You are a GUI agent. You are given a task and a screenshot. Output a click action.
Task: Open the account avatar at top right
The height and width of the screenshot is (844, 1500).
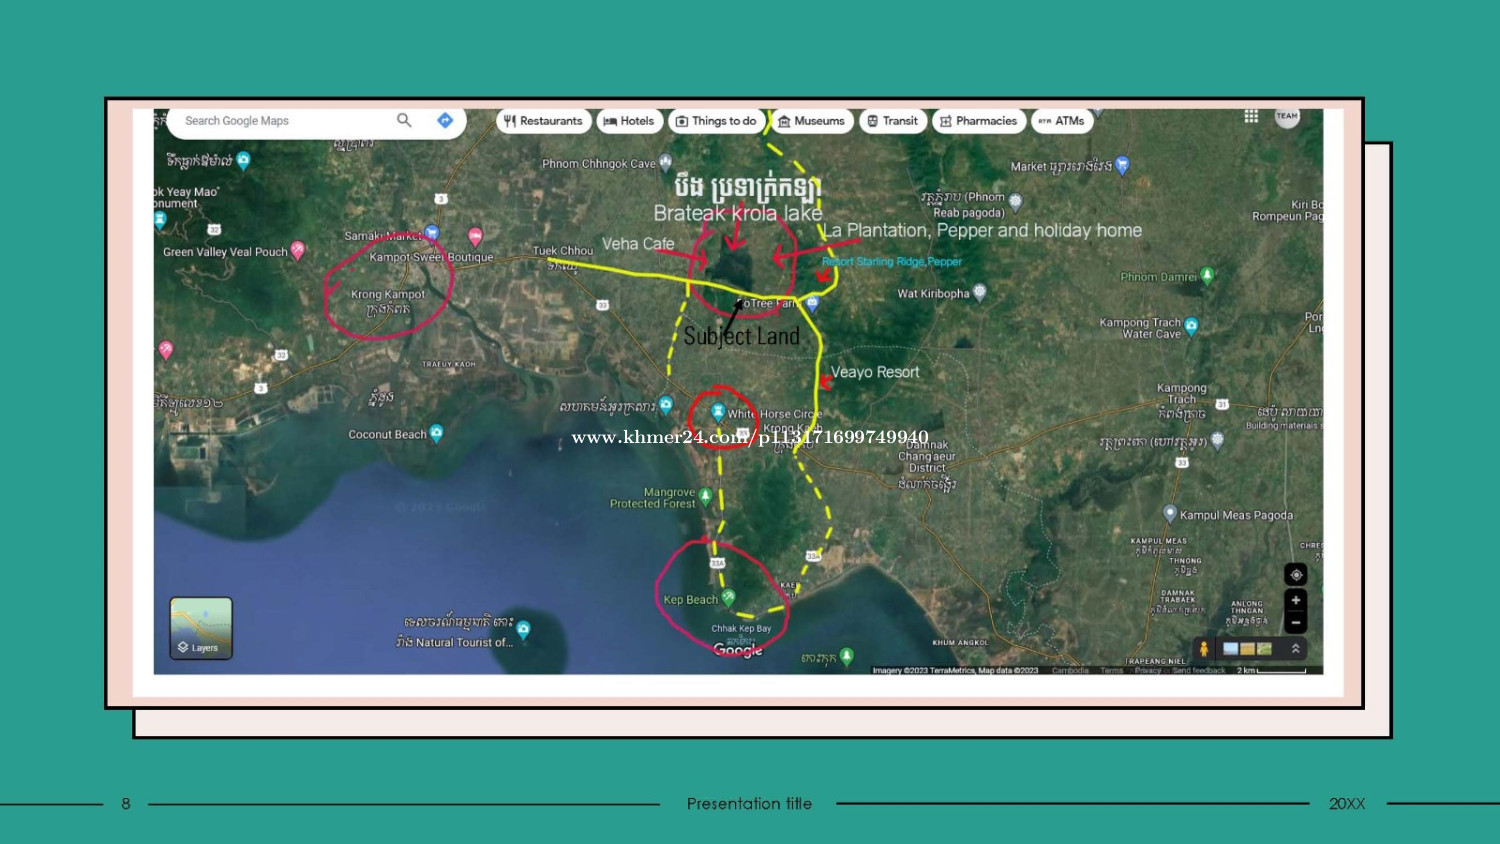(x=1287, y=116)
